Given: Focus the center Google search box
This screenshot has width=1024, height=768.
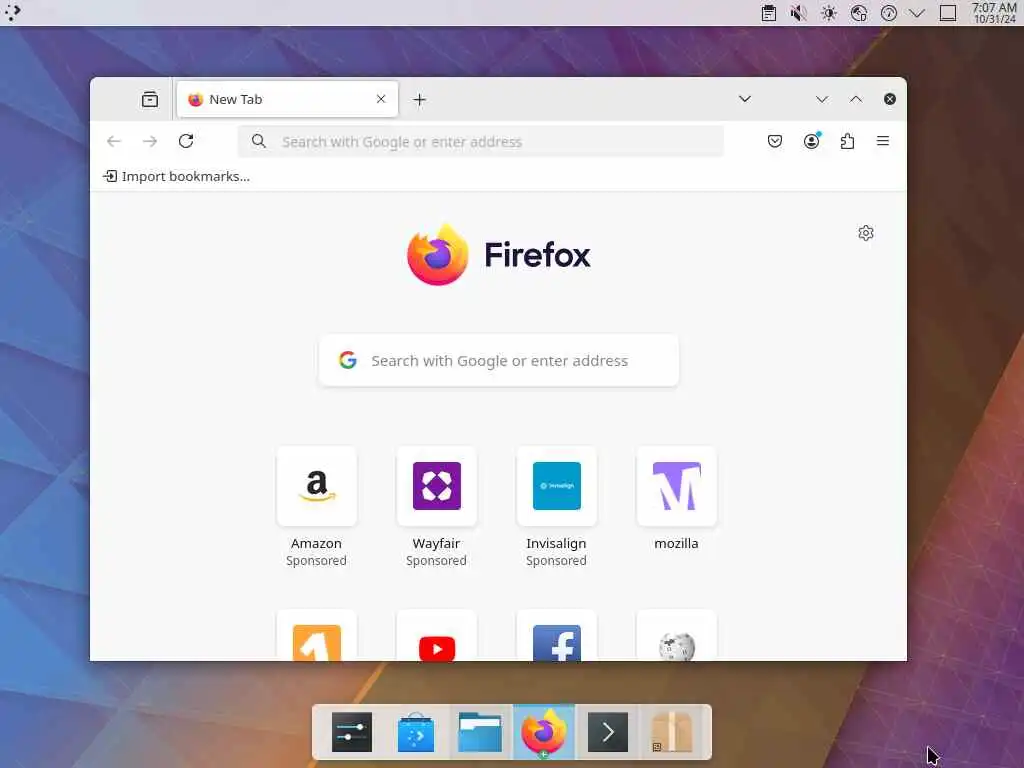Looking at the screenshot, I should coord(499,360).
